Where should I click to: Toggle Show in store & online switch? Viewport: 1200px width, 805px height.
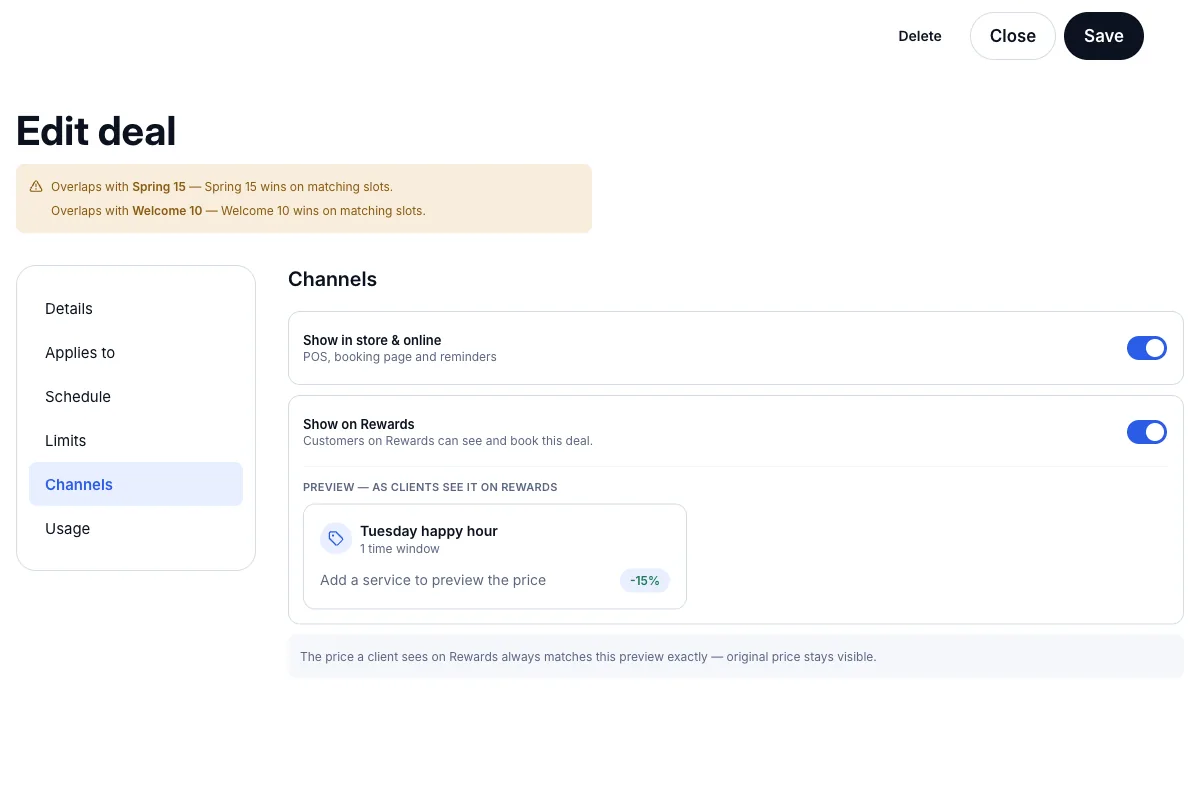click(1147, 348)
